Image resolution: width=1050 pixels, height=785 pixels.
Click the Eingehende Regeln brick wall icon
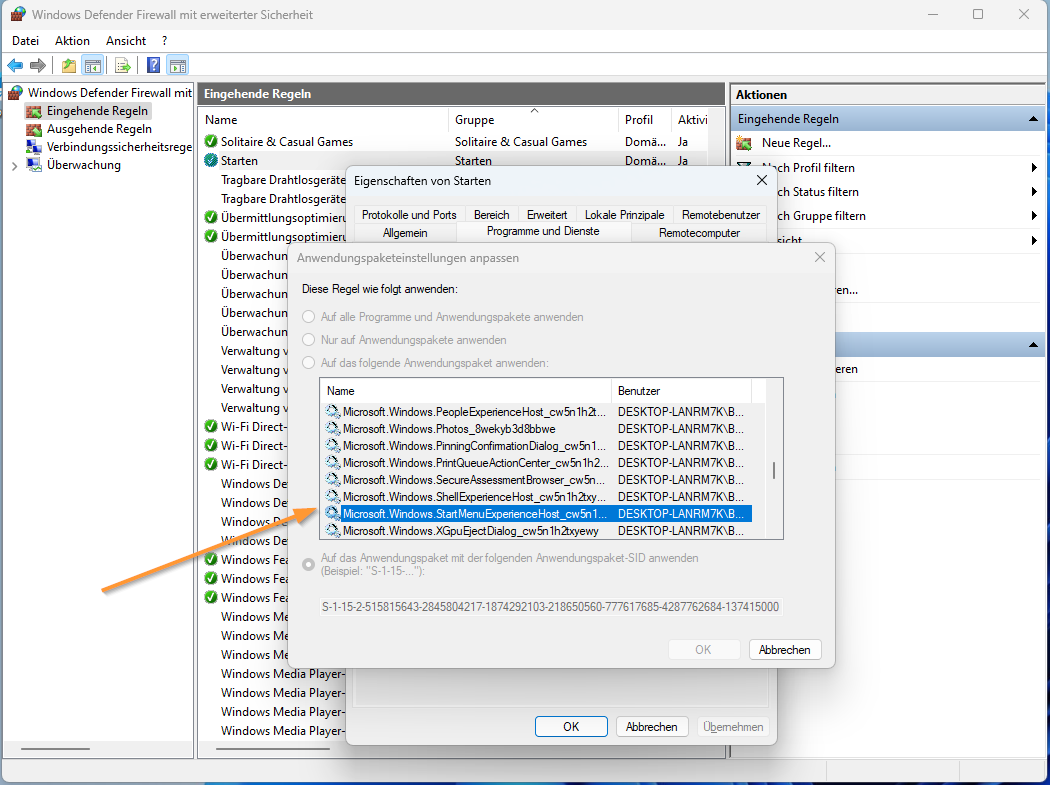click(x=34, y=111)
